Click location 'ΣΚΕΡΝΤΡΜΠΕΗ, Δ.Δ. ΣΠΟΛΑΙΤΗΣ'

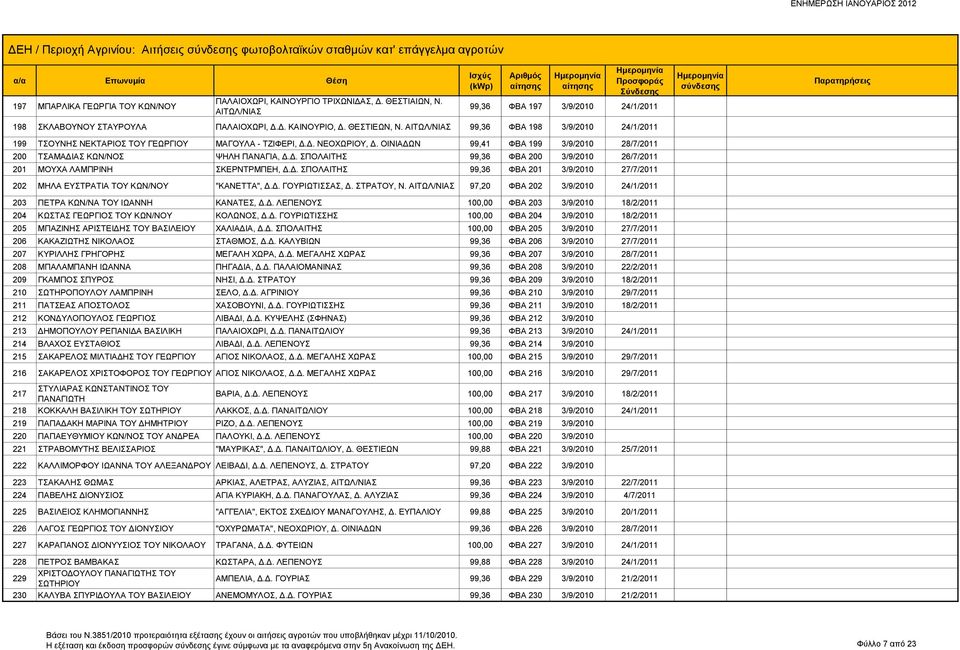[x=282, y=170]
